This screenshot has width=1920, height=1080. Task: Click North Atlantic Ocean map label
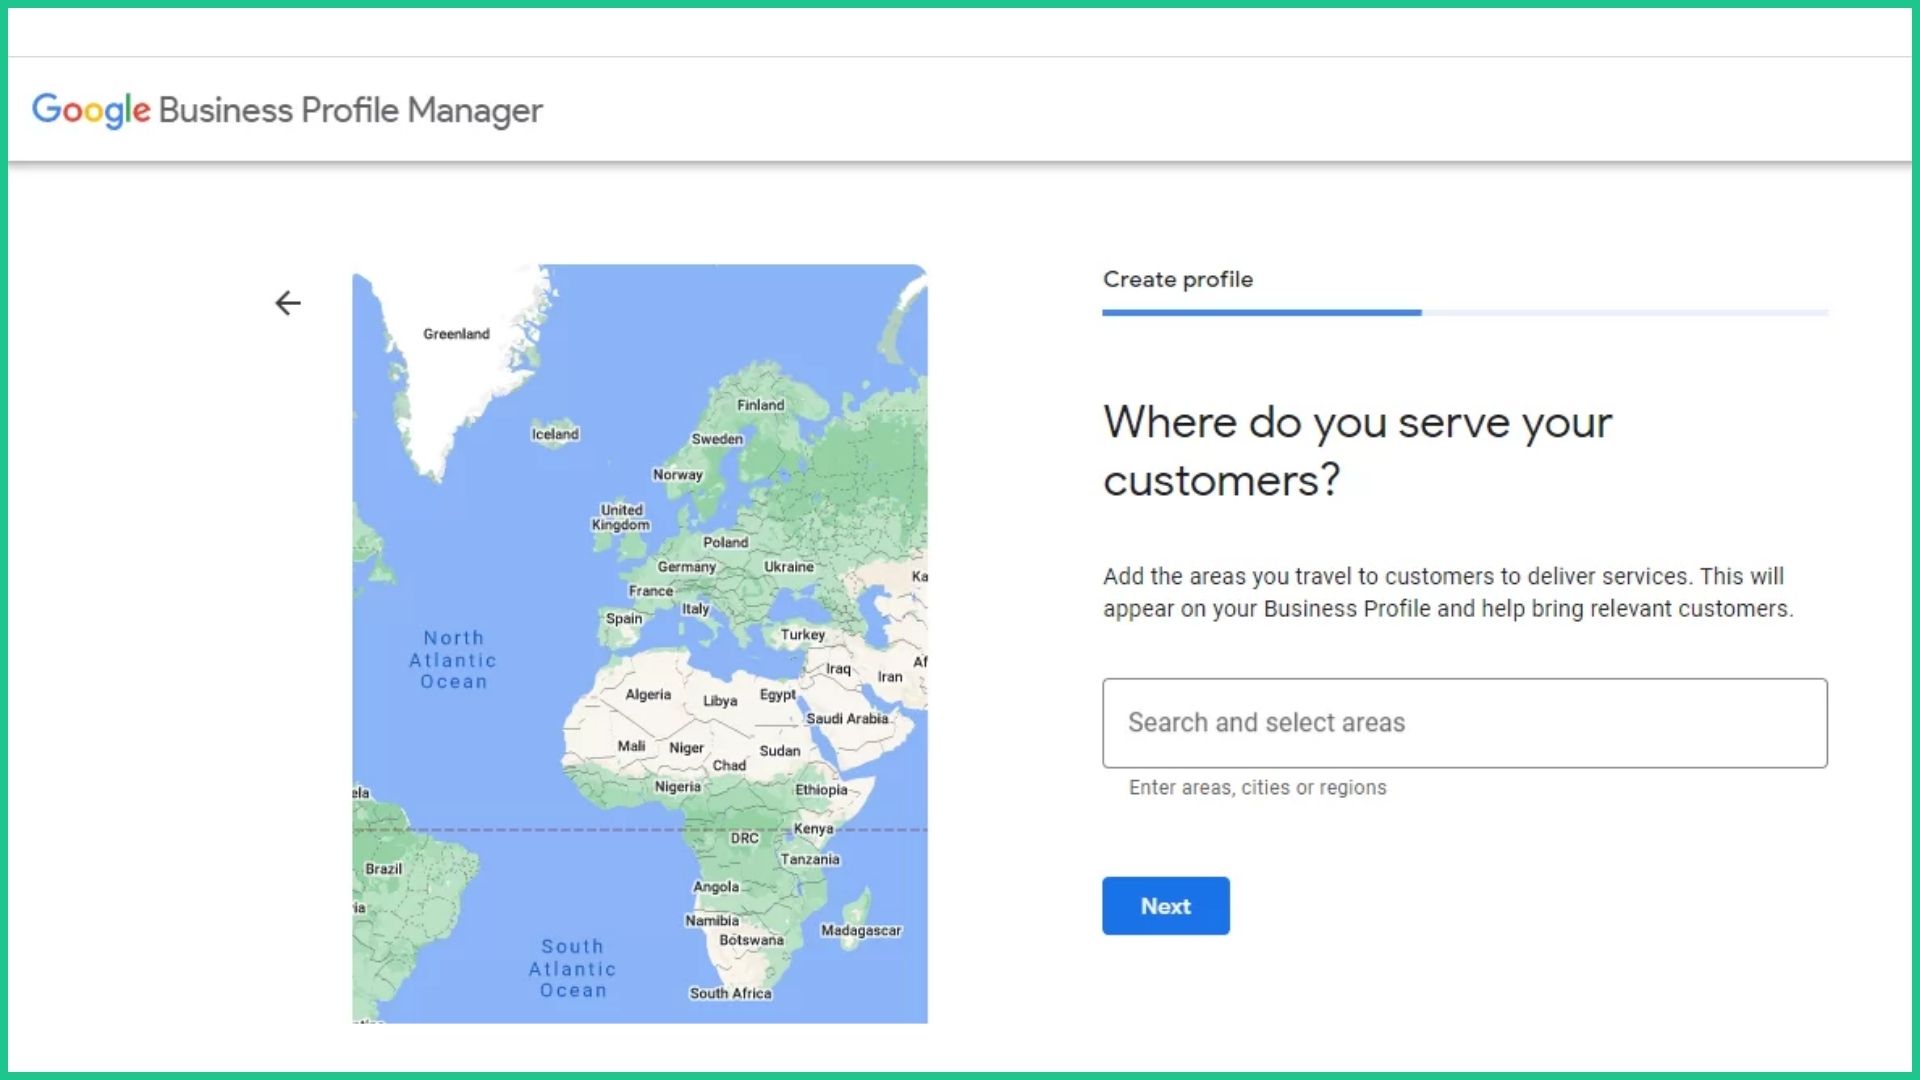[453, 660]
